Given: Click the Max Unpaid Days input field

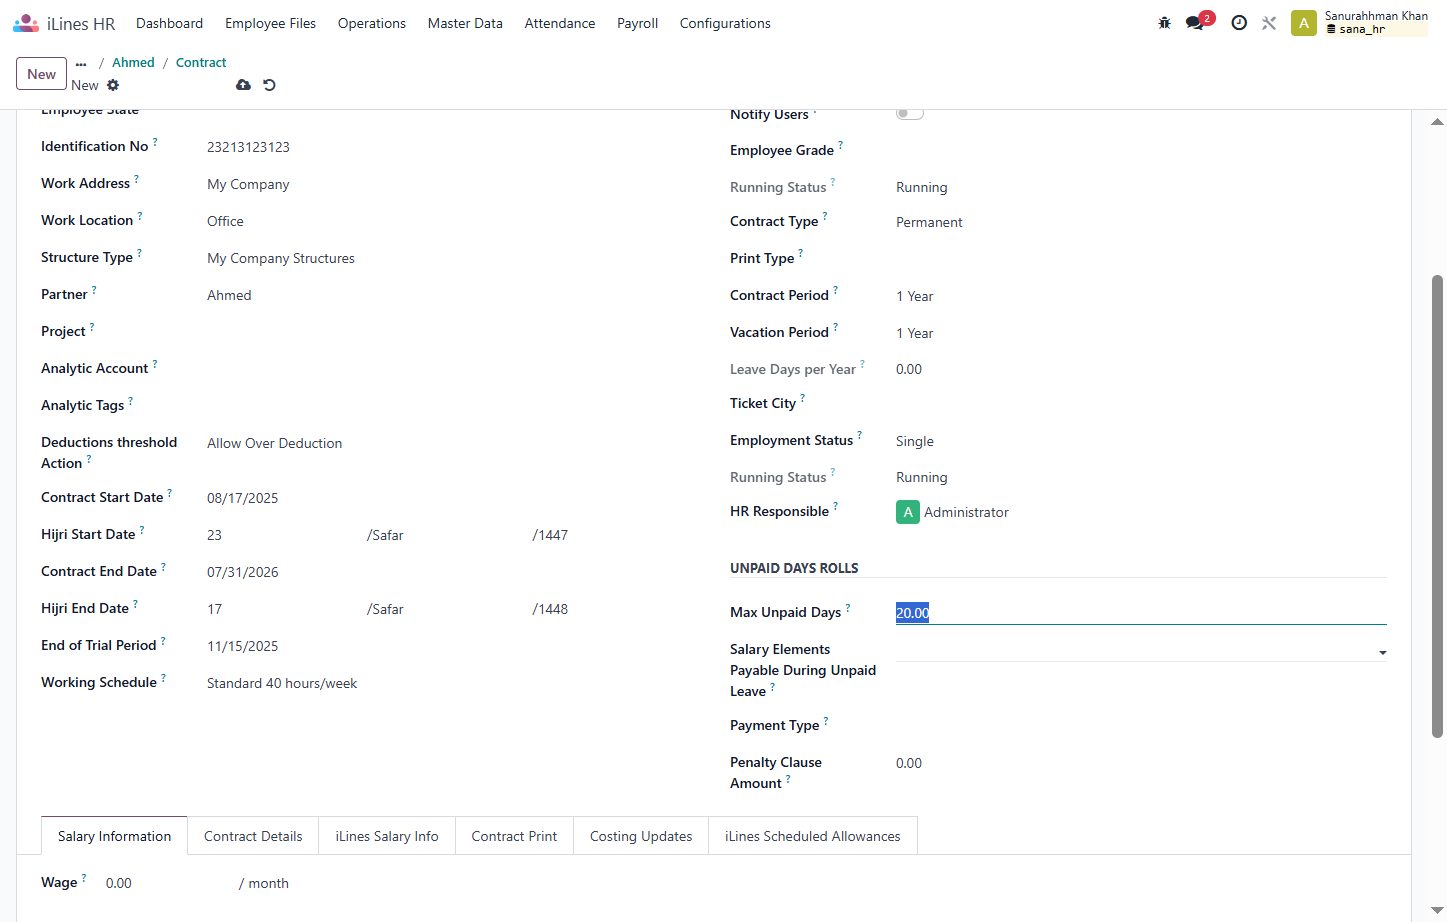Looking at the screenshot, I should click(1140, 613).
